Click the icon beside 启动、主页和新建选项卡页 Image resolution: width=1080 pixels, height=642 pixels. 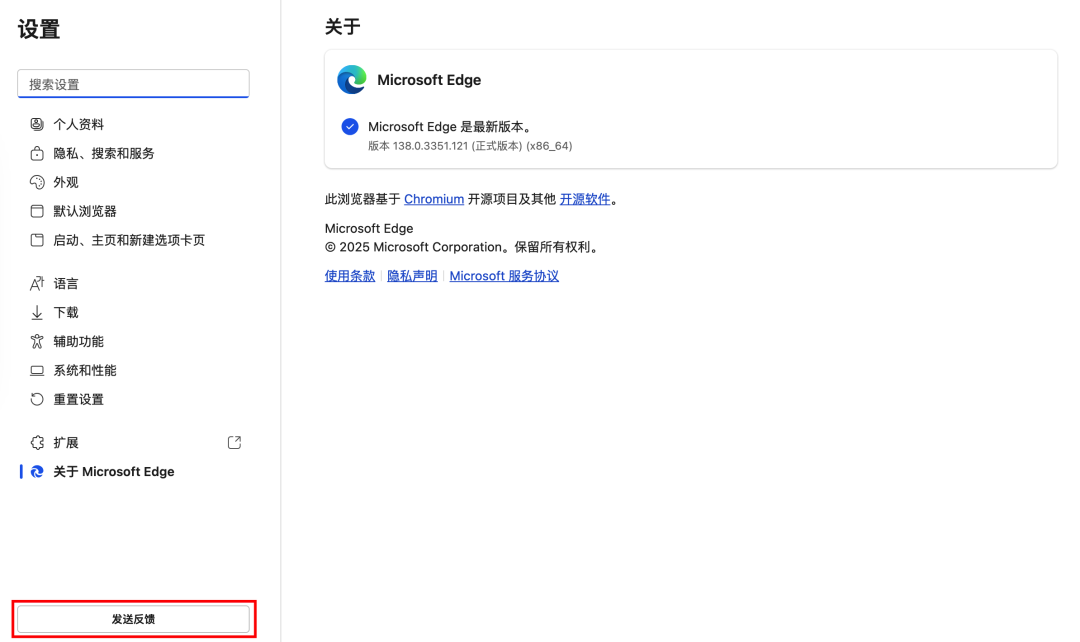37,240
